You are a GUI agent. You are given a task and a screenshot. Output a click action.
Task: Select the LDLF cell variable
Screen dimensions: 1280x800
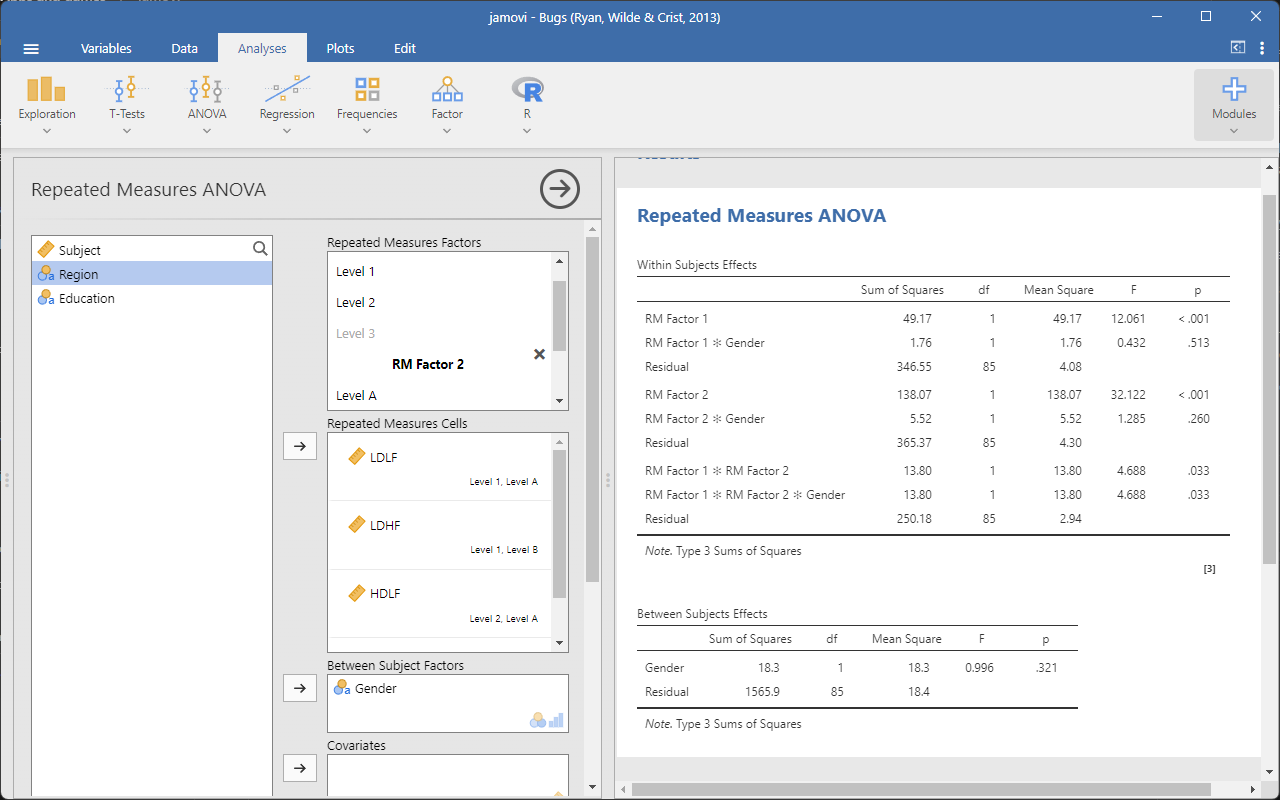pyautogui.click(x=439, y=467)
